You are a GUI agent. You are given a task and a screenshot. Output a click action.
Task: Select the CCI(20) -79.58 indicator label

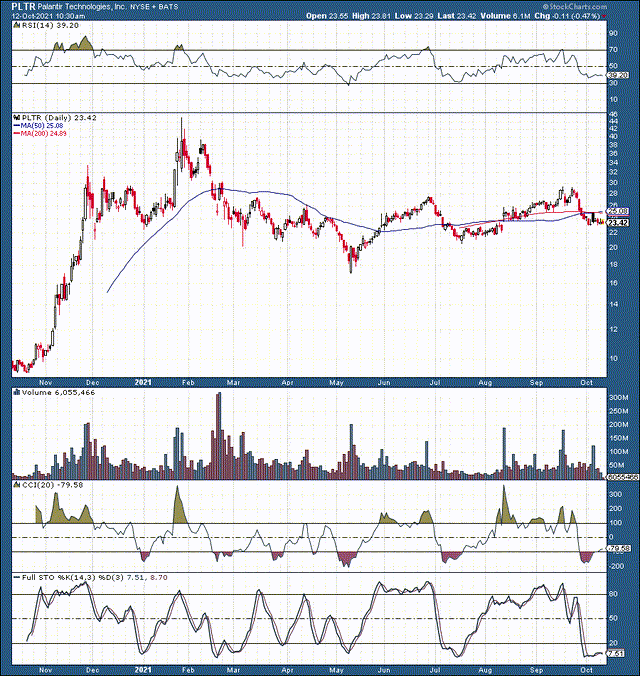pos(52,485)
